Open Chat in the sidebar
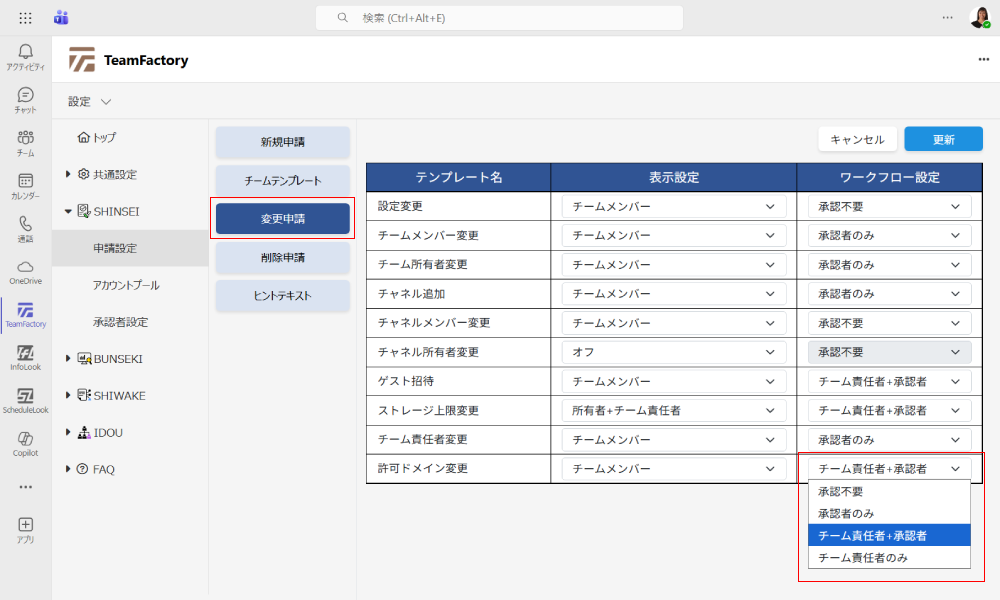The image size is (1000, 600). [x=25, y=99]
